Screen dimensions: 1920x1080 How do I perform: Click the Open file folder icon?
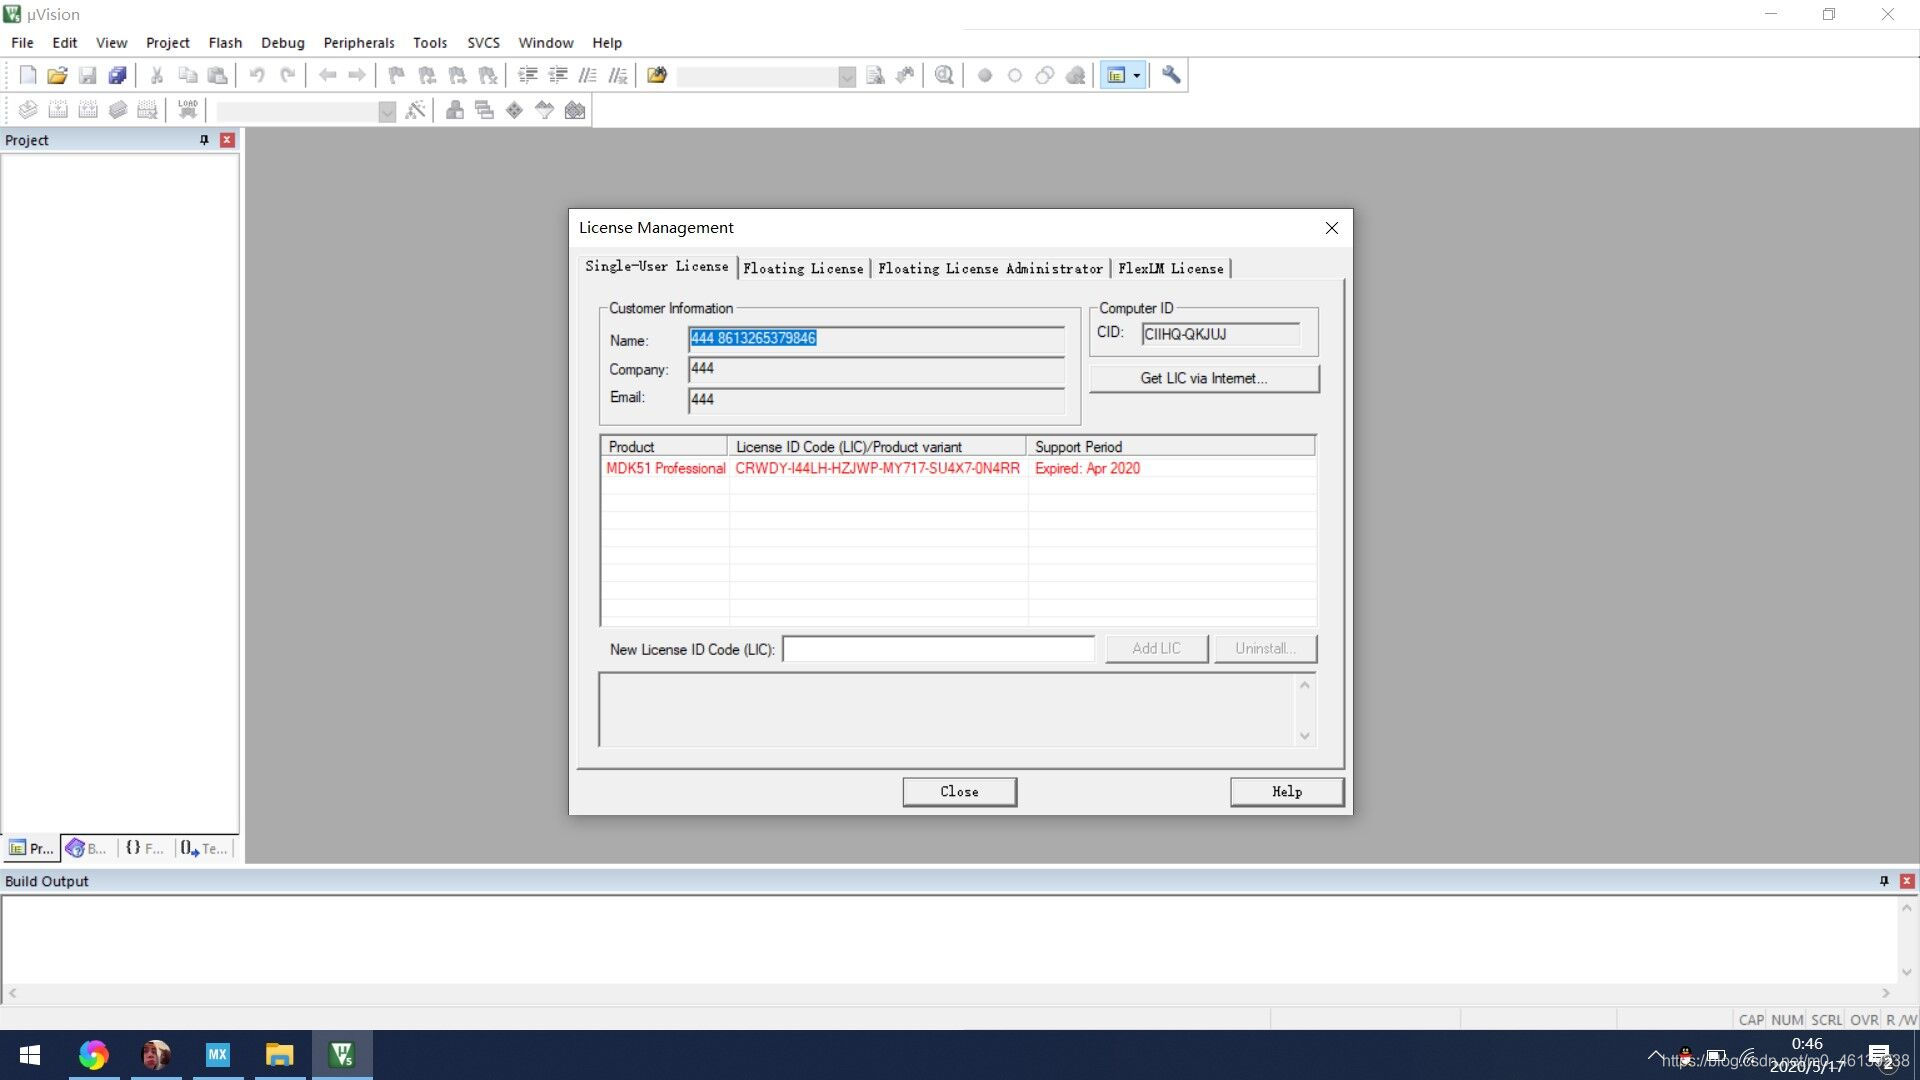(x=57, y=75)
